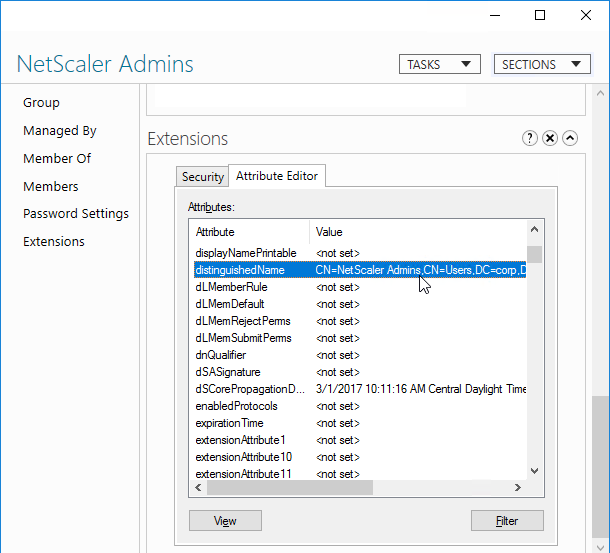Select the dLMemRejectPerms attribute

(x=360, y=321)
